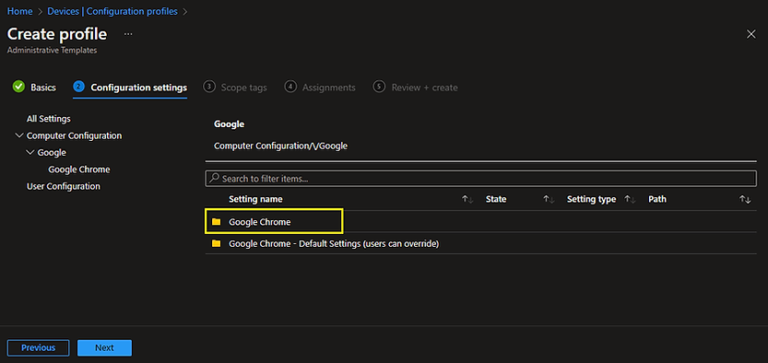This screenshot has height=363, width=768.
Task: Click the sort arrows next to Setting name
Action: click(467, 199)
